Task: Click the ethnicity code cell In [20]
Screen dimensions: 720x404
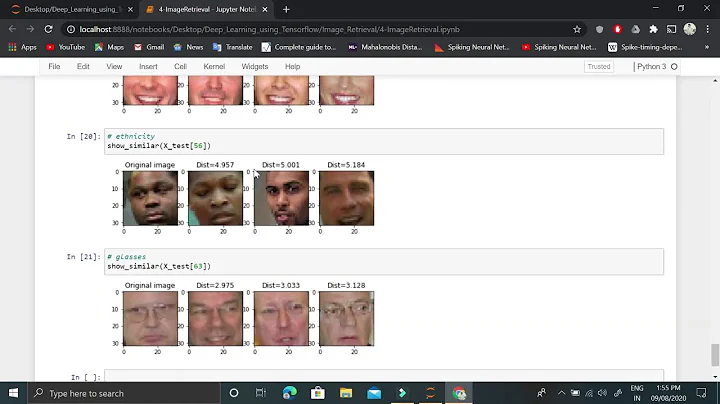Action: (x=384, y=141)
